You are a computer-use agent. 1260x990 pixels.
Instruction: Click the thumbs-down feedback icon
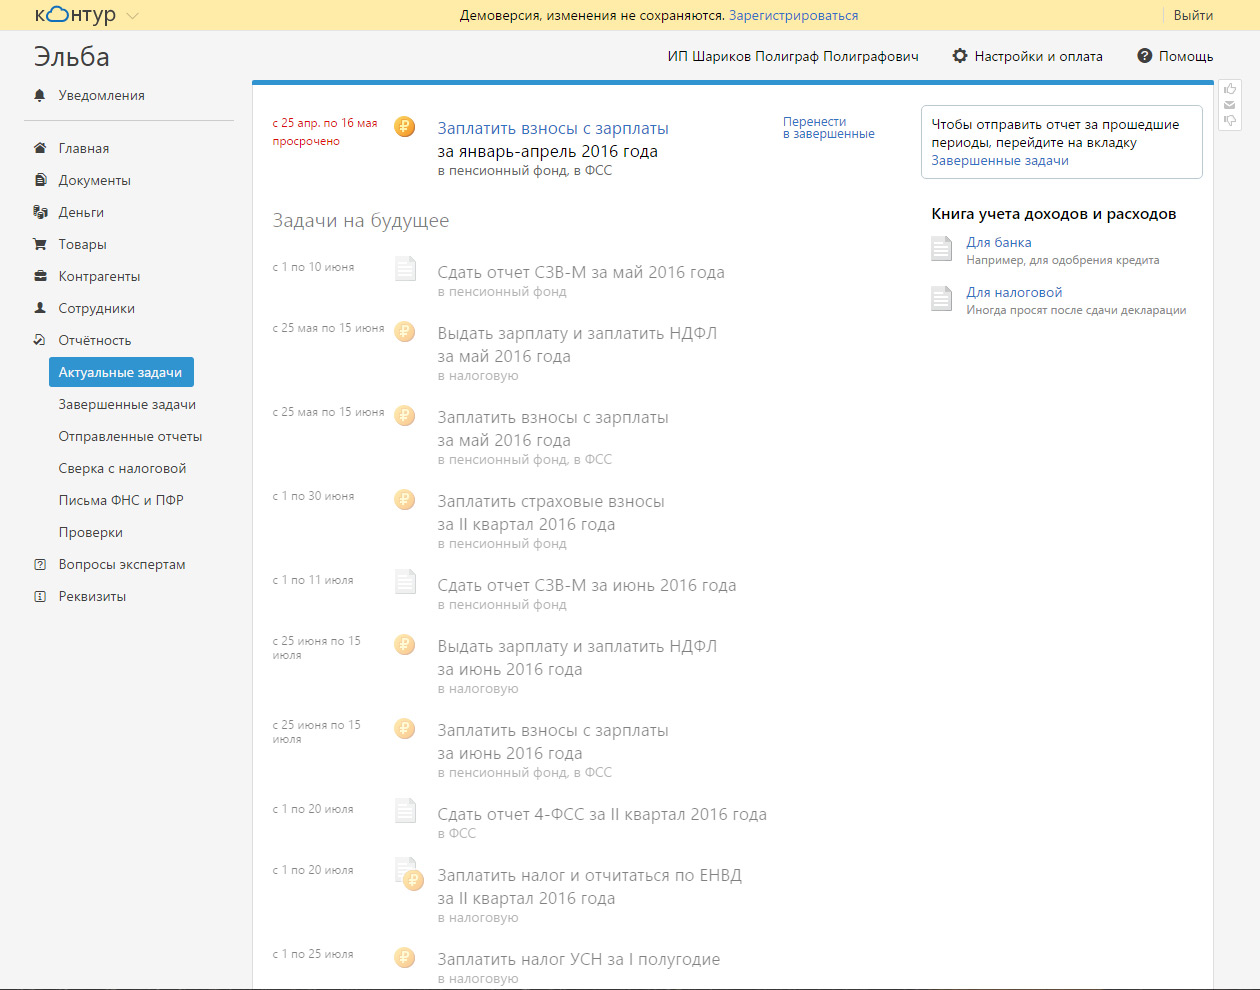pyautogui.click(x=1230, y=121)
